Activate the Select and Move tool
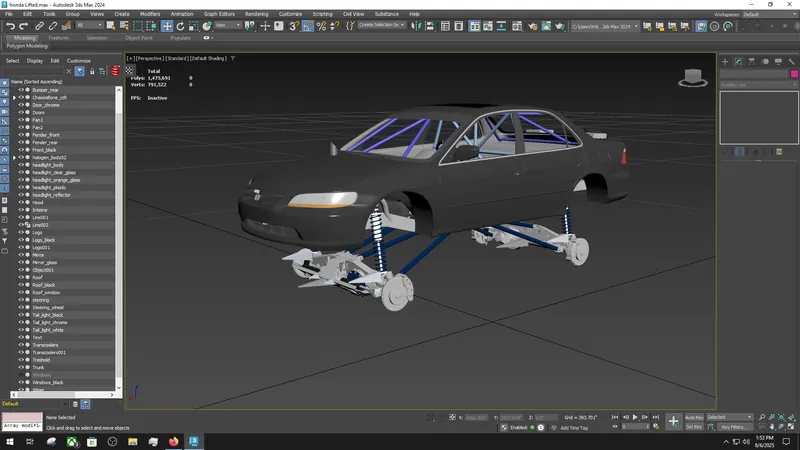Image resolution: width=800 pixels, height=450 pixels. click(167, 26)
